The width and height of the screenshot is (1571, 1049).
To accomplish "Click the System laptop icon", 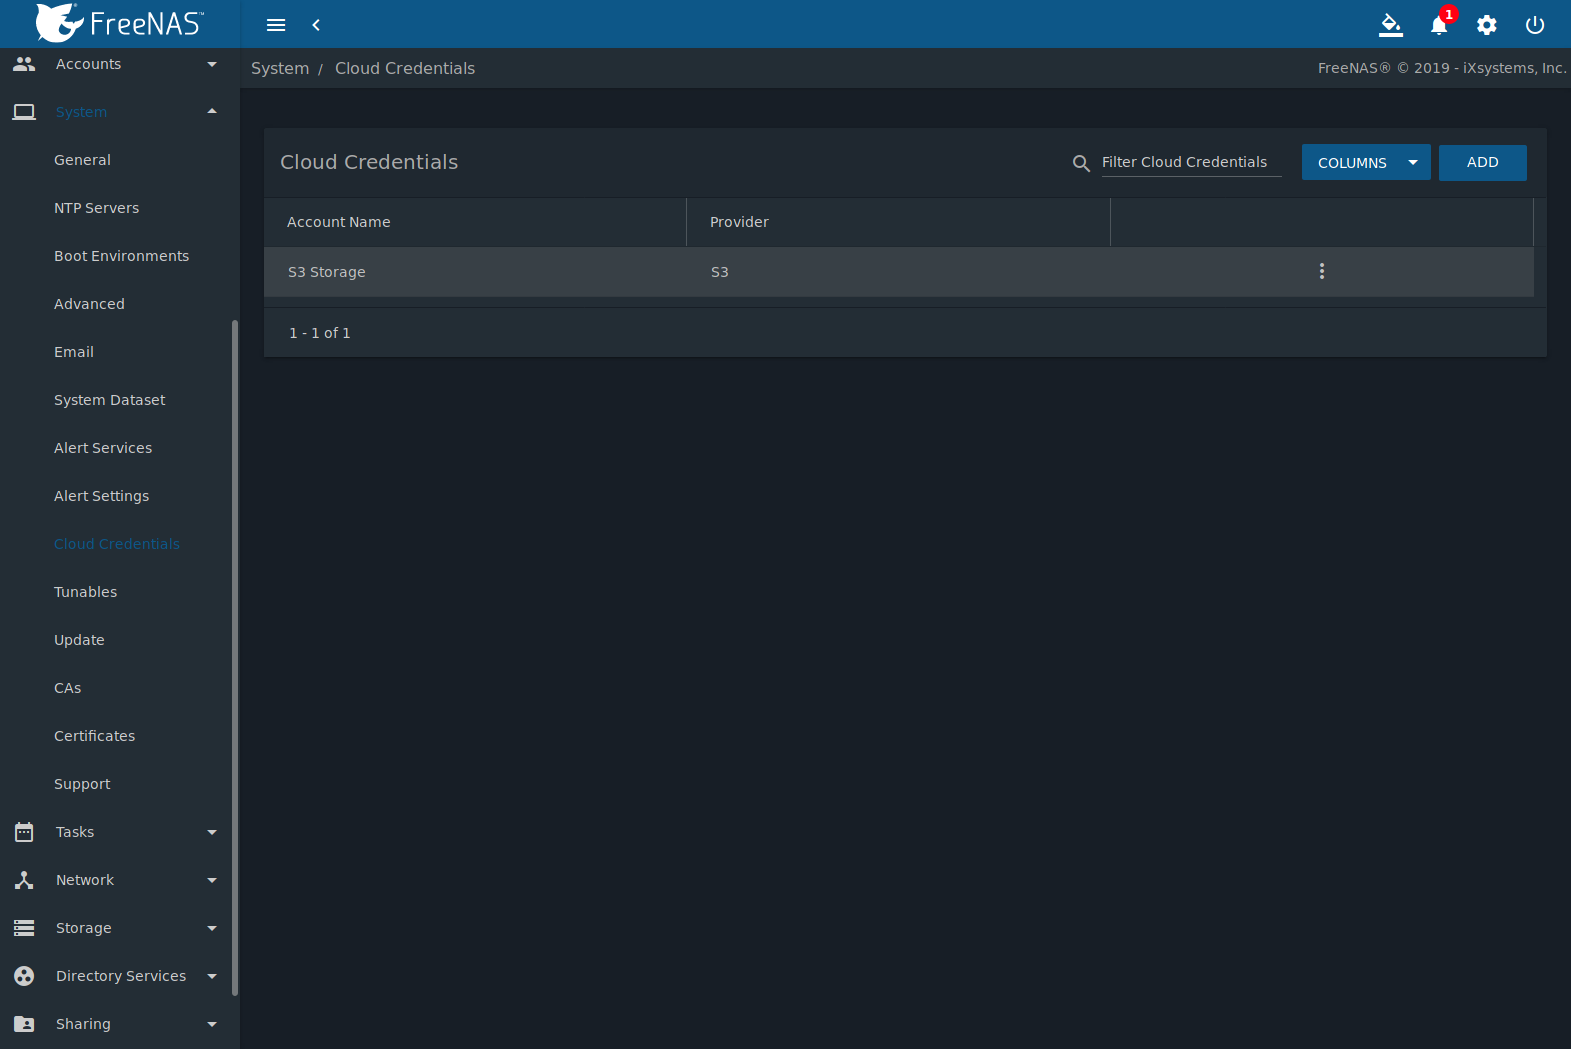I will [24, 112].
